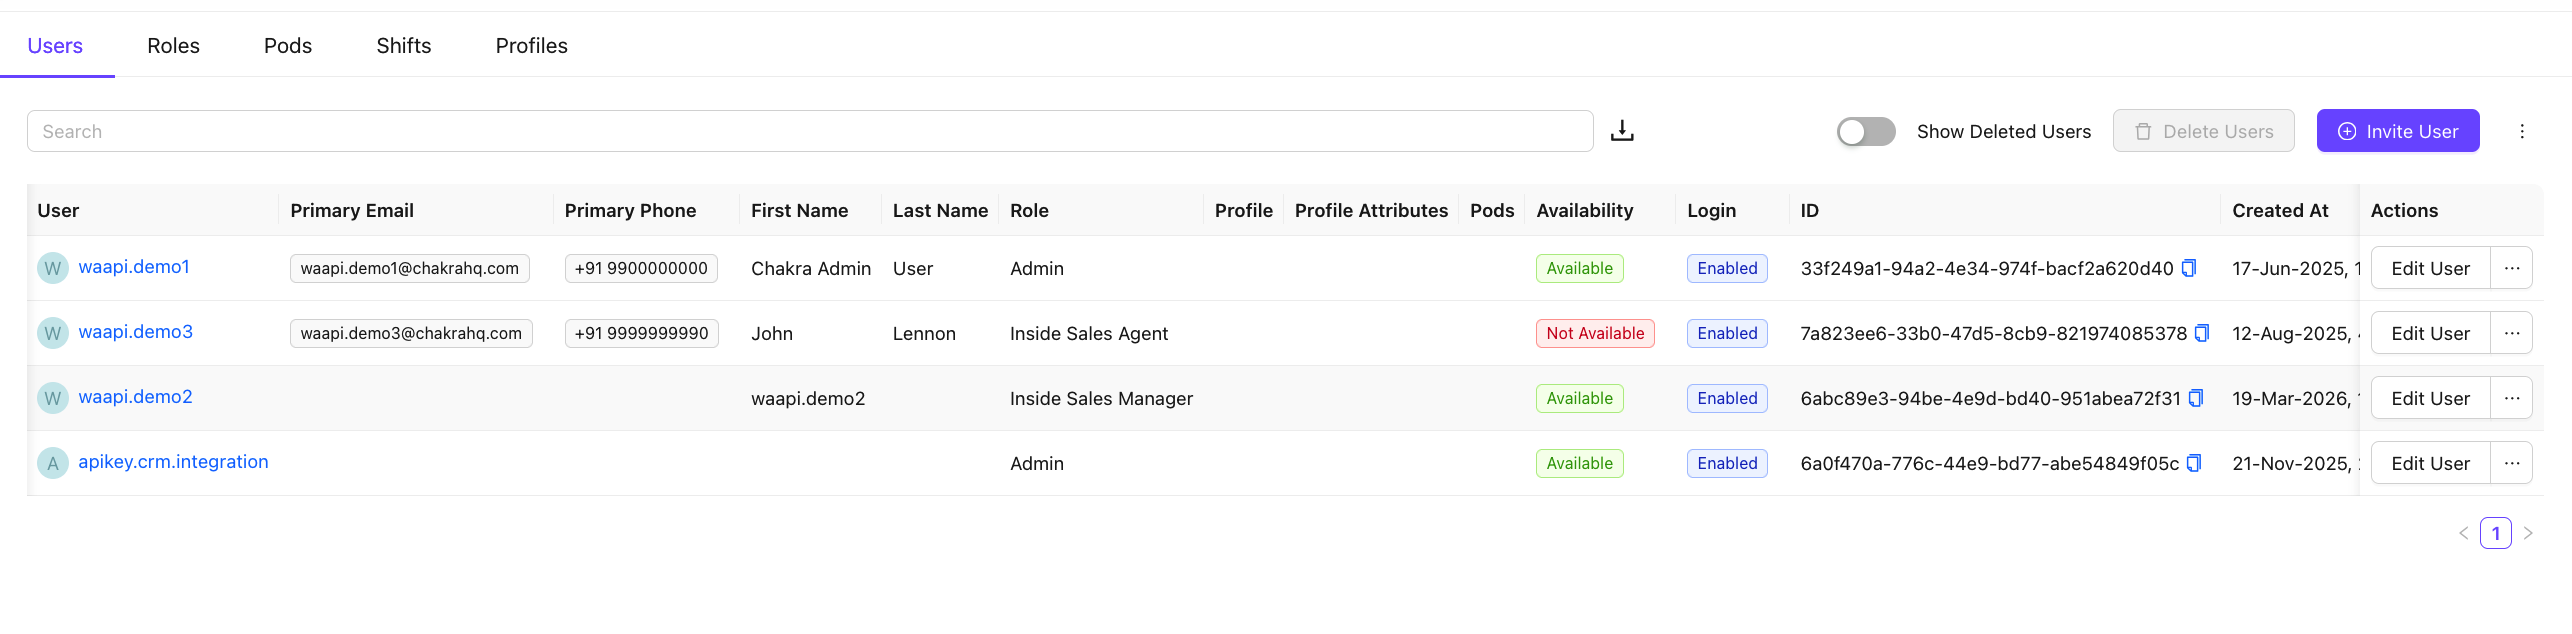
Task: Toggle Show Deleted Users switch
Action: pos(1866,131)
